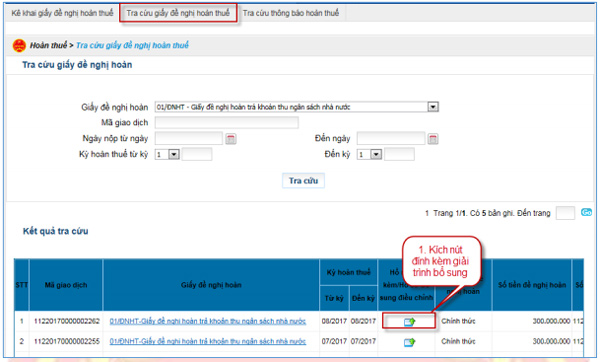Click the '07/2017' Từ kỳ cell in row 2
Image resolution: width=600 pixels, height=362 pixels.
click(x=334, y=341)
